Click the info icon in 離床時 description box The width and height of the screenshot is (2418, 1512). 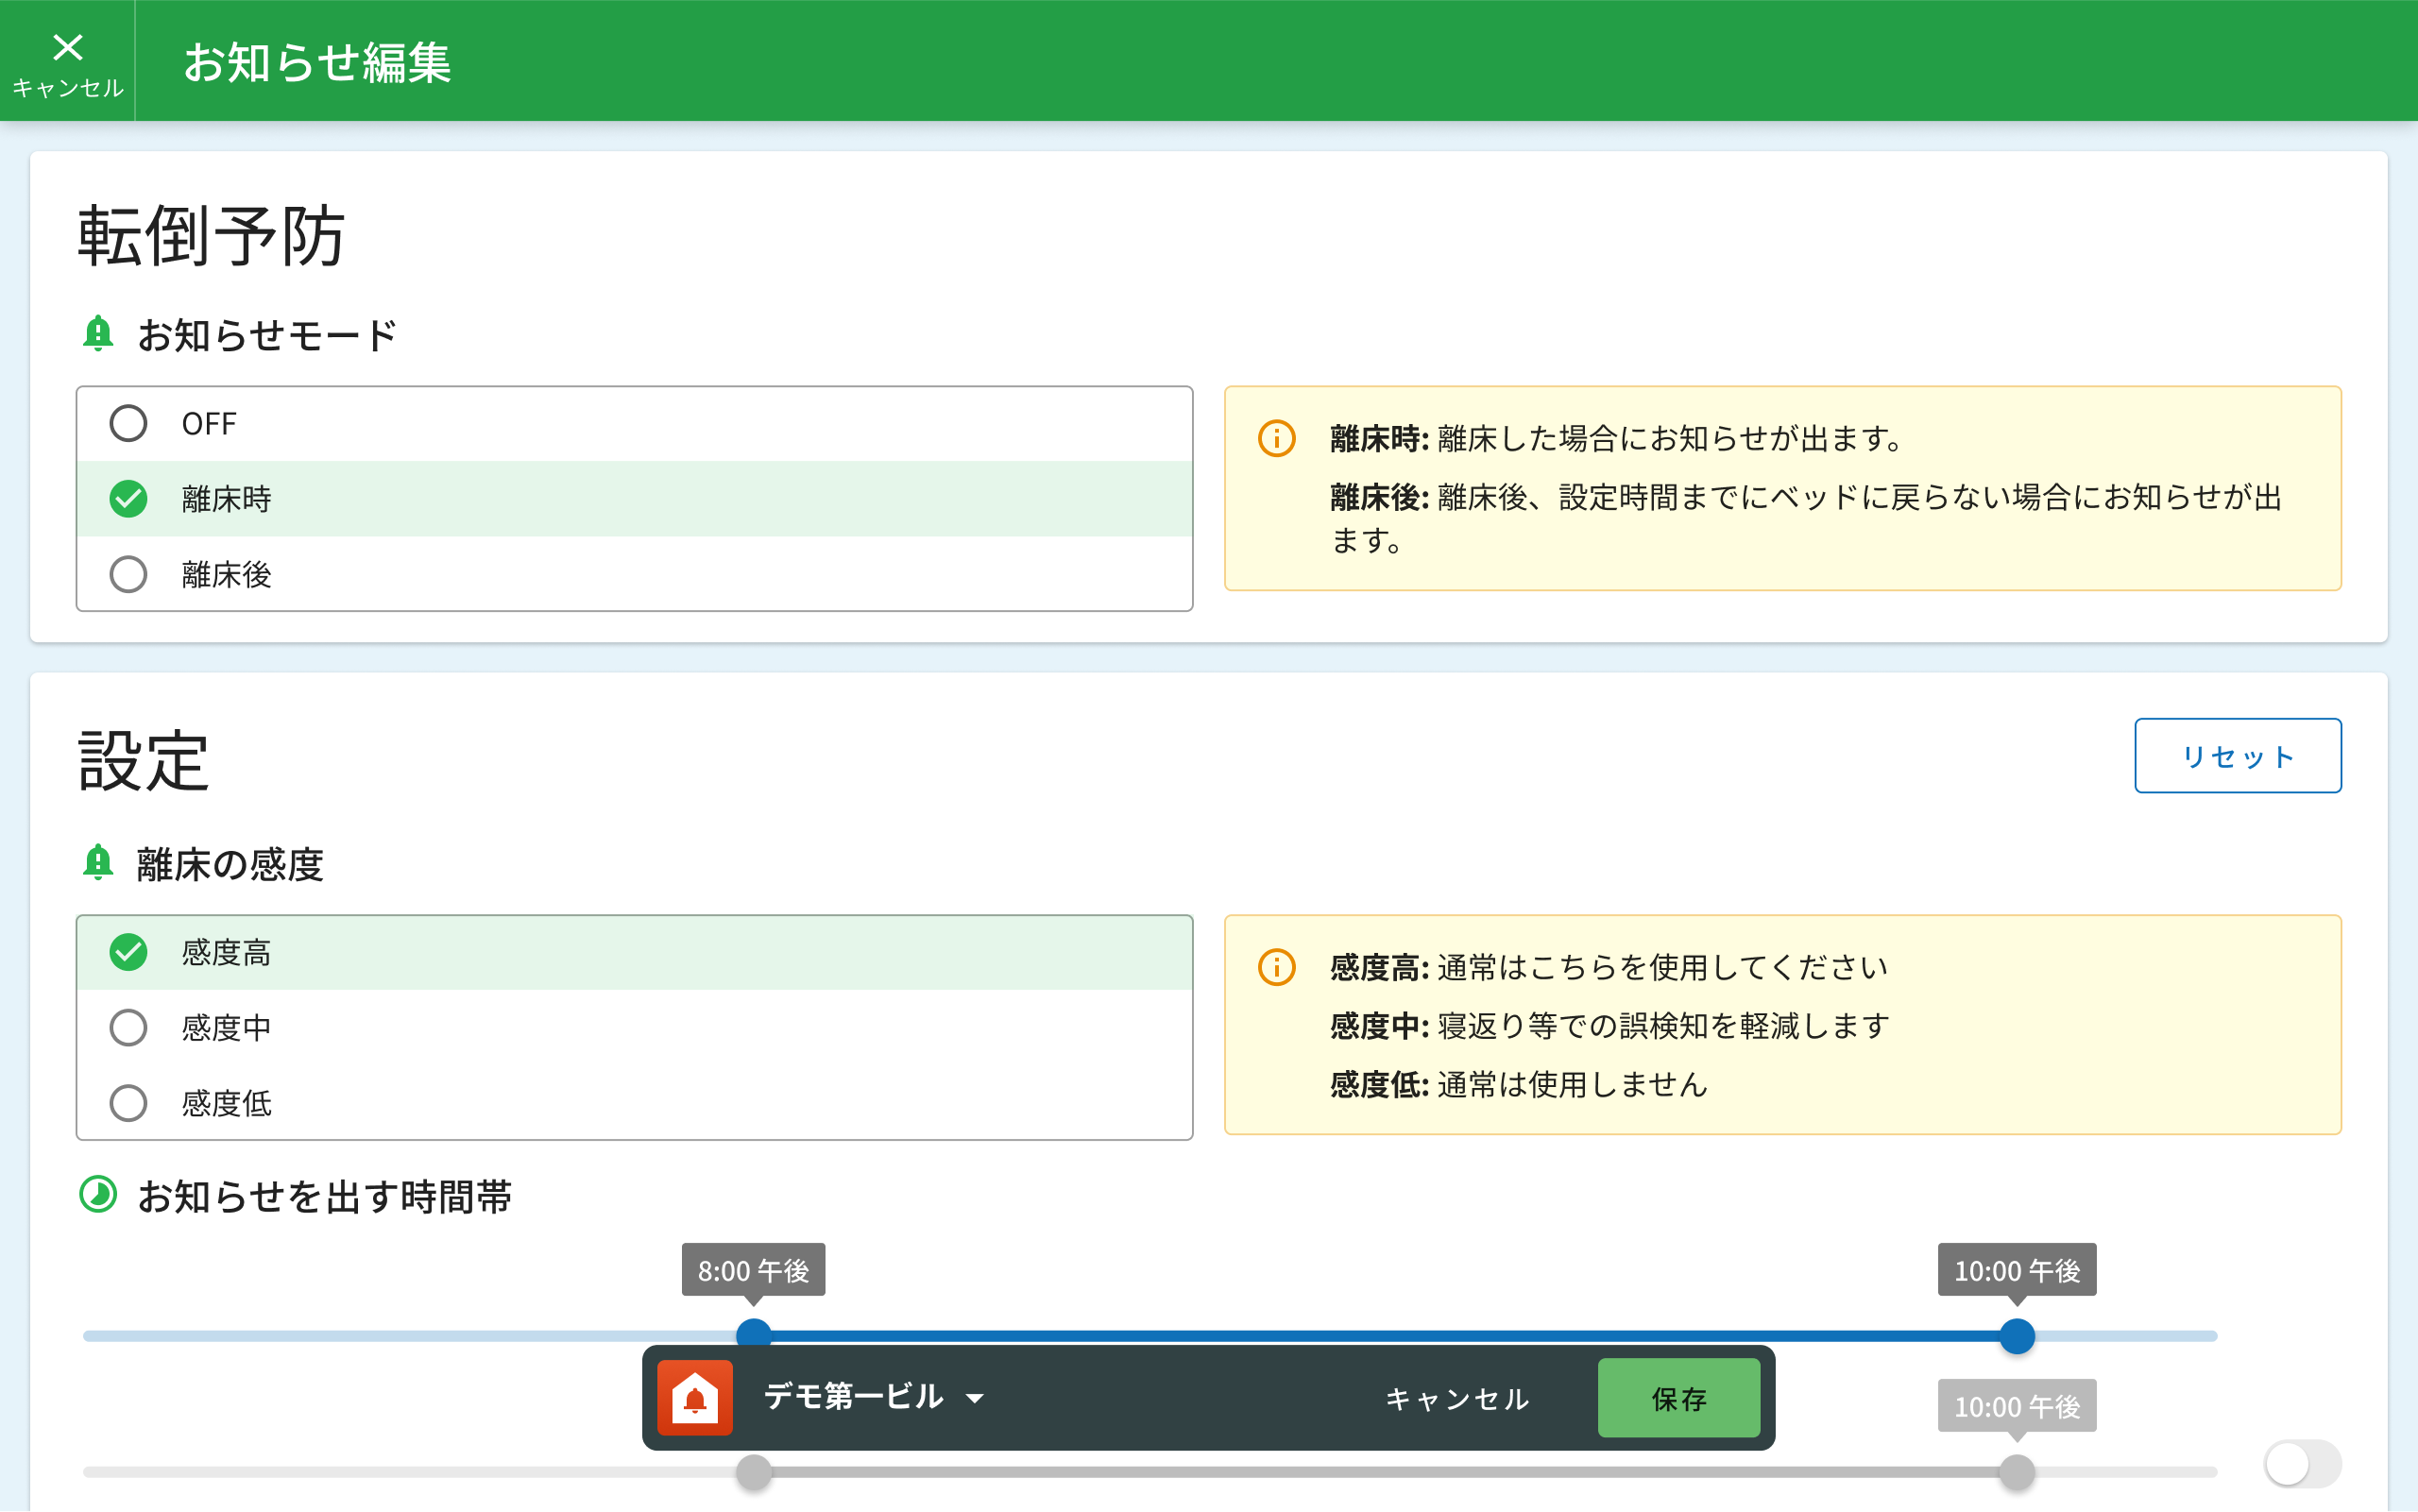click(x=1276, y=438)
